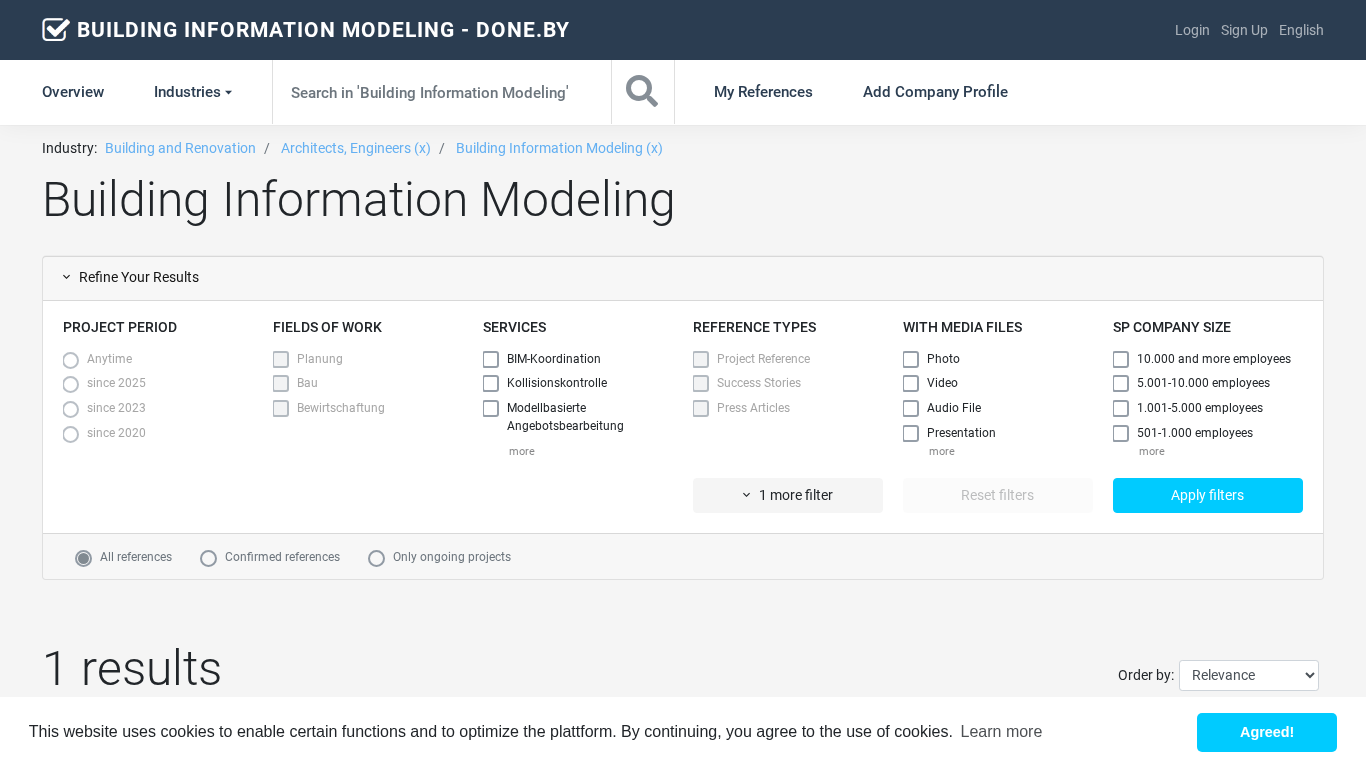Select the since 2025 project period
The height and width of the screenshot is (768, 1366).
(x=71, y=385)
